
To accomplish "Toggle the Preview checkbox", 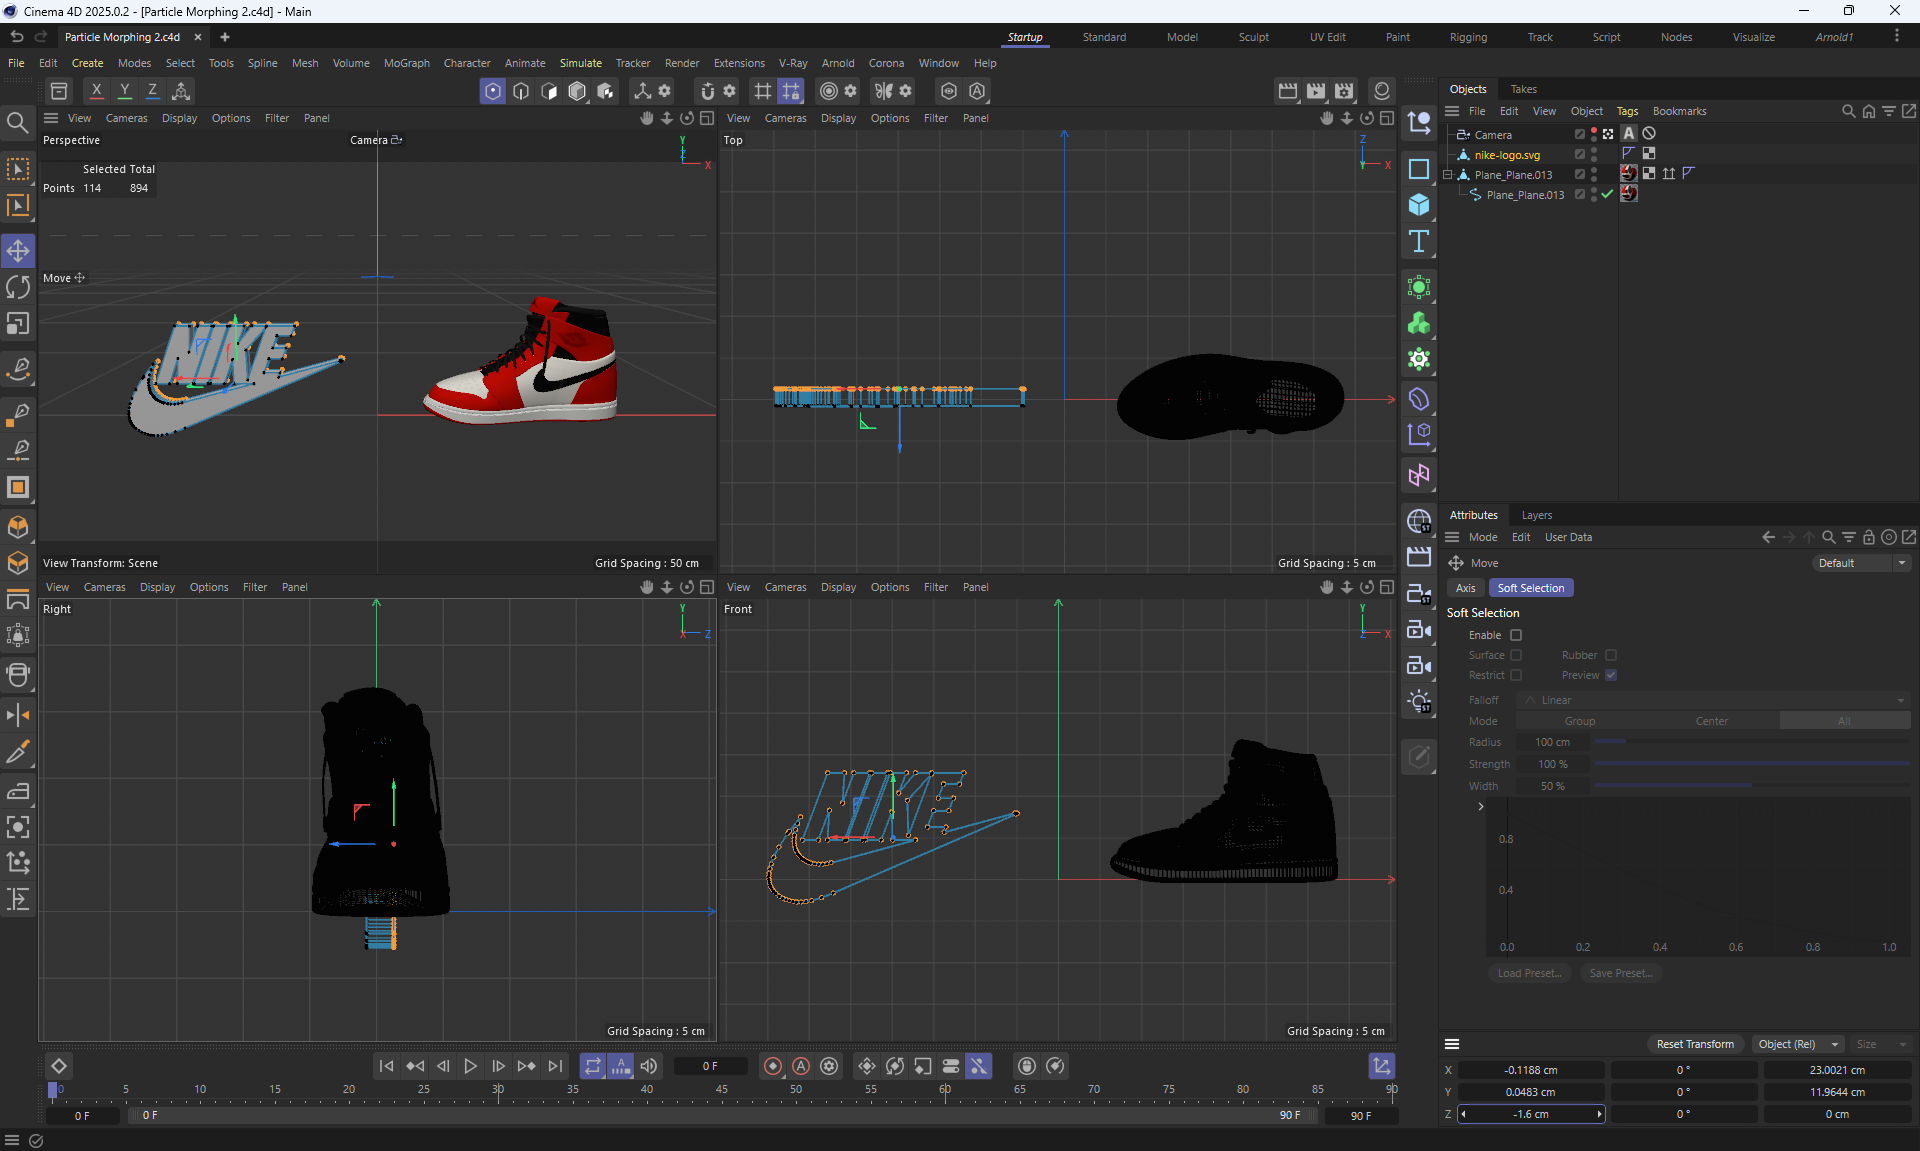I will point(1611,675).
